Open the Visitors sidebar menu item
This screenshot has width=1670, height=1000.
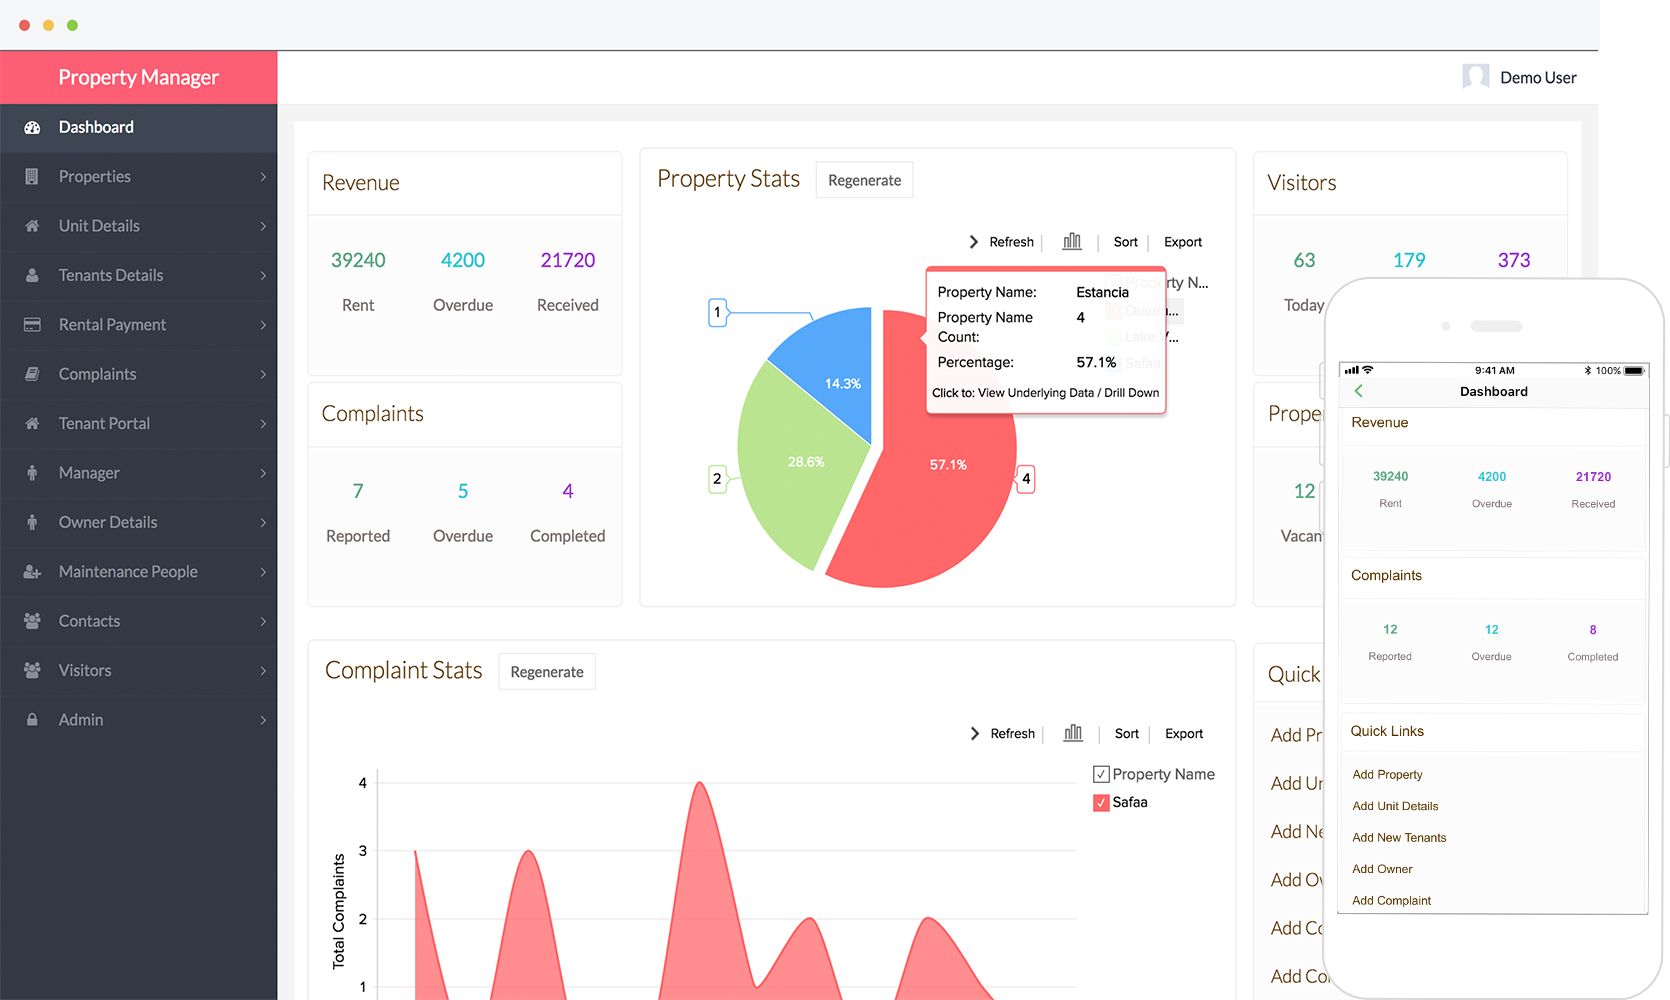[85, 670]
